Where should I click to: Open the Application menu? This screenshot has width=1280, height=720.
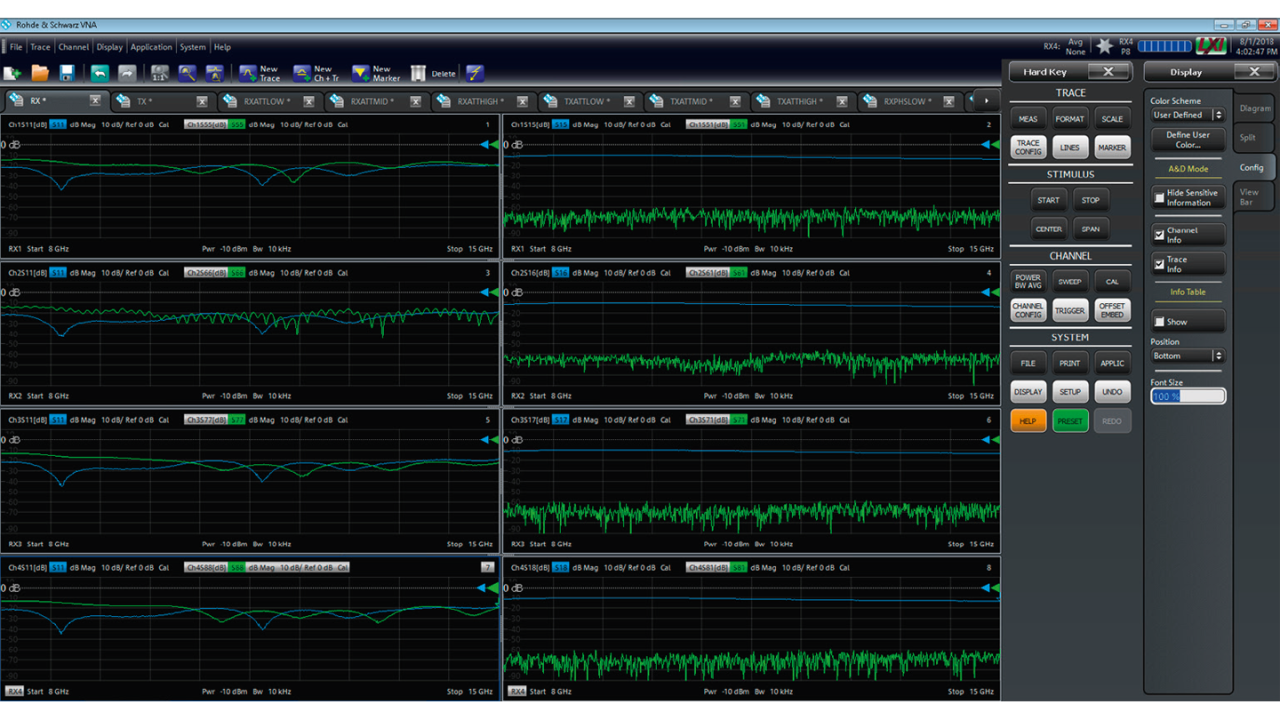pyautogui.click(x=152, y=47)
